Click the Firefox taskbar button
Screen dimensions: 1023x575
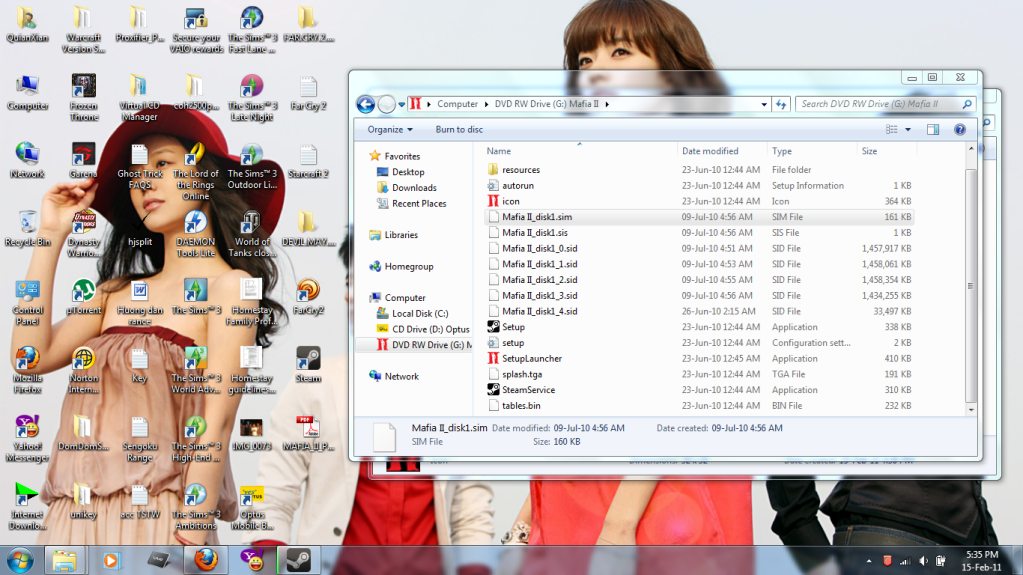pyautogui.click(x=206, y=559)
